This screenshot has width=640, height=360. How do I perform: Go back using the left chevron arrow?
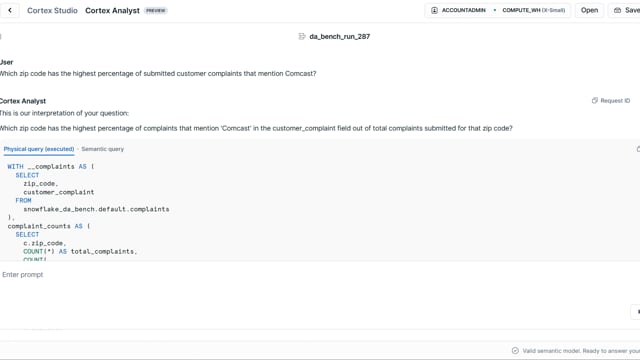10,10
